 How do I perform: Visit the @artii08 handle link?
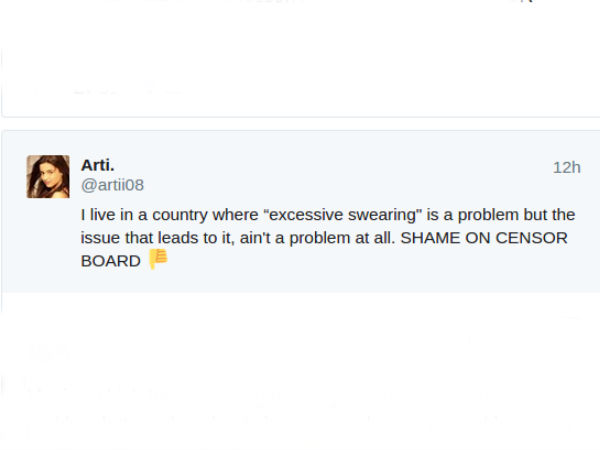tap(112, 185)
